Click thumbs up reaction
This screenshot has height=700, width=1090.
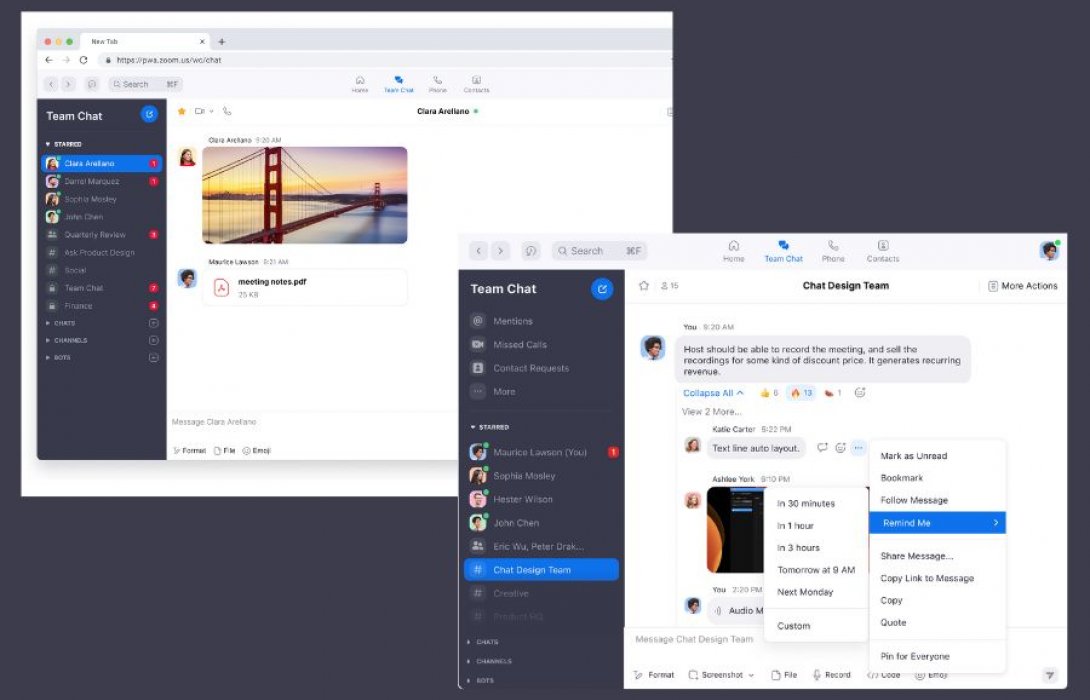coord(769,393)
